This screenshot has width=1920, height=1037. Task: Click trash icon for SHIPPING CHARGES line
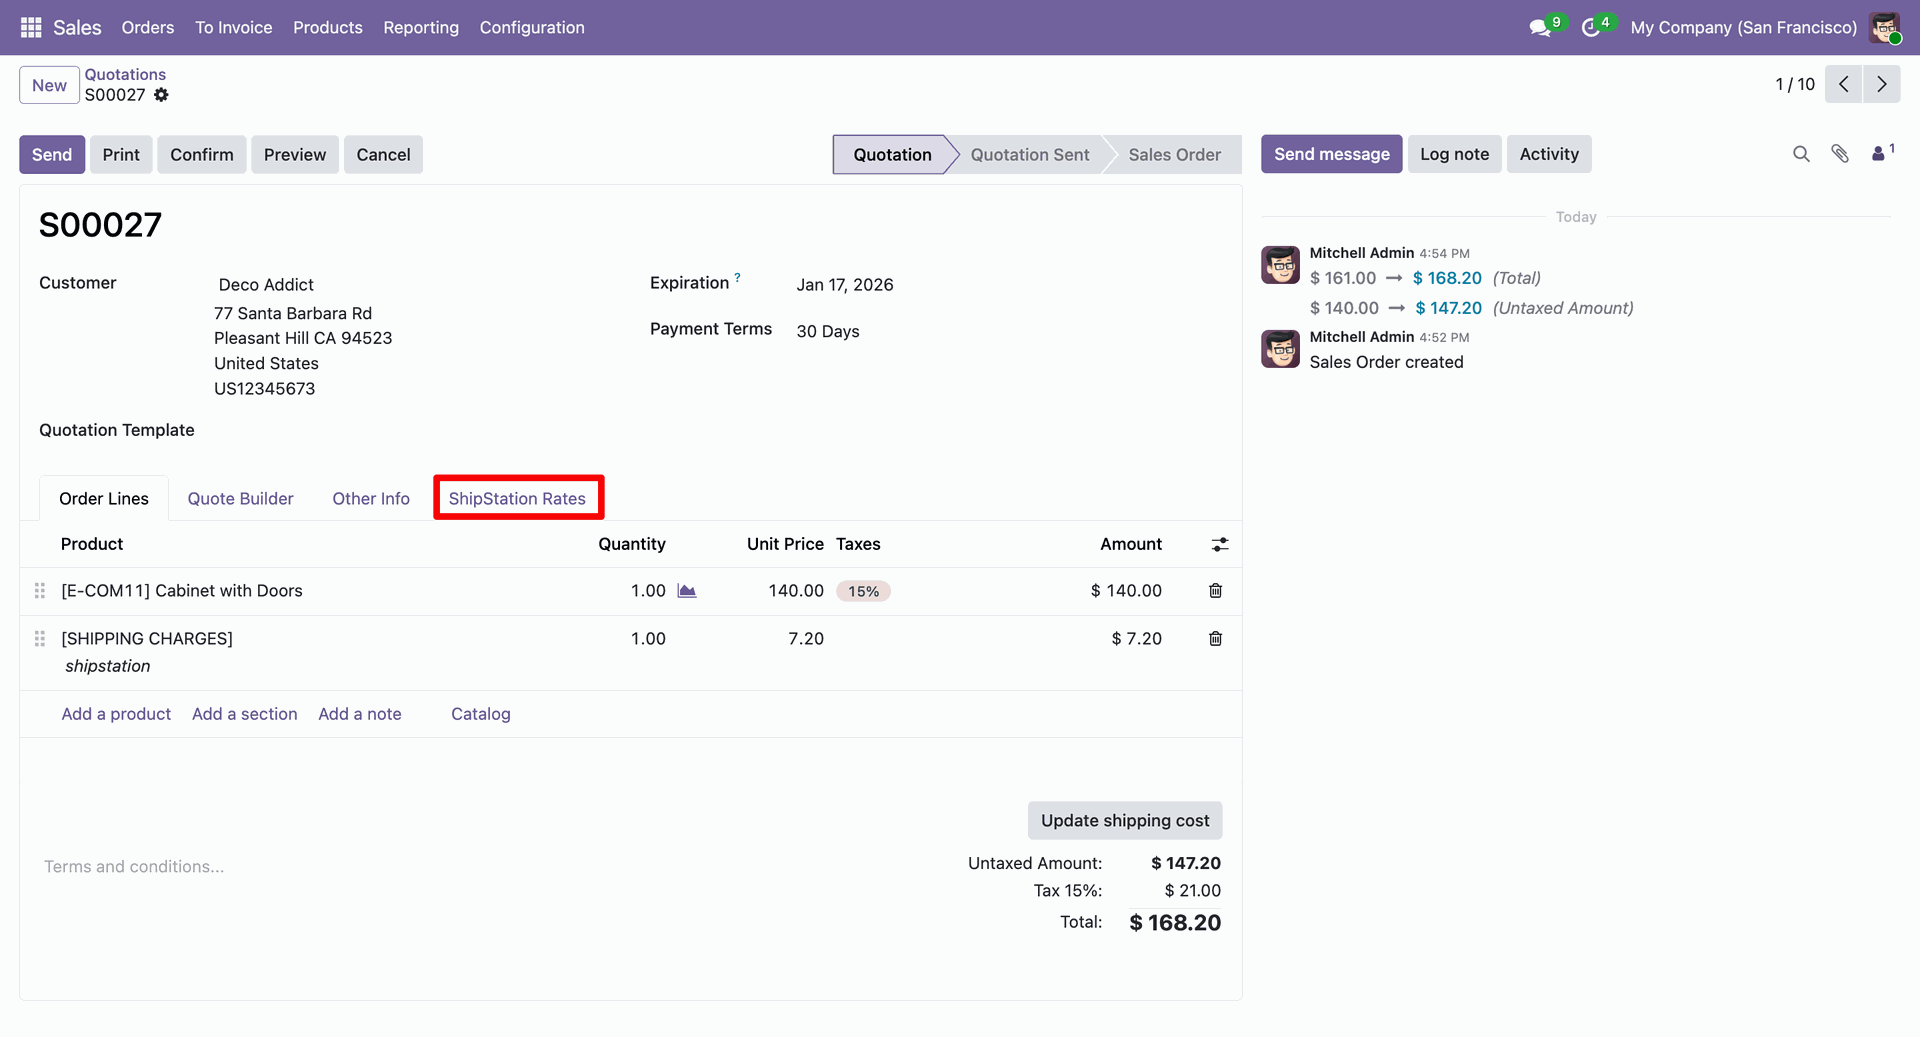pyautogui.click(x=1215, y=639)
